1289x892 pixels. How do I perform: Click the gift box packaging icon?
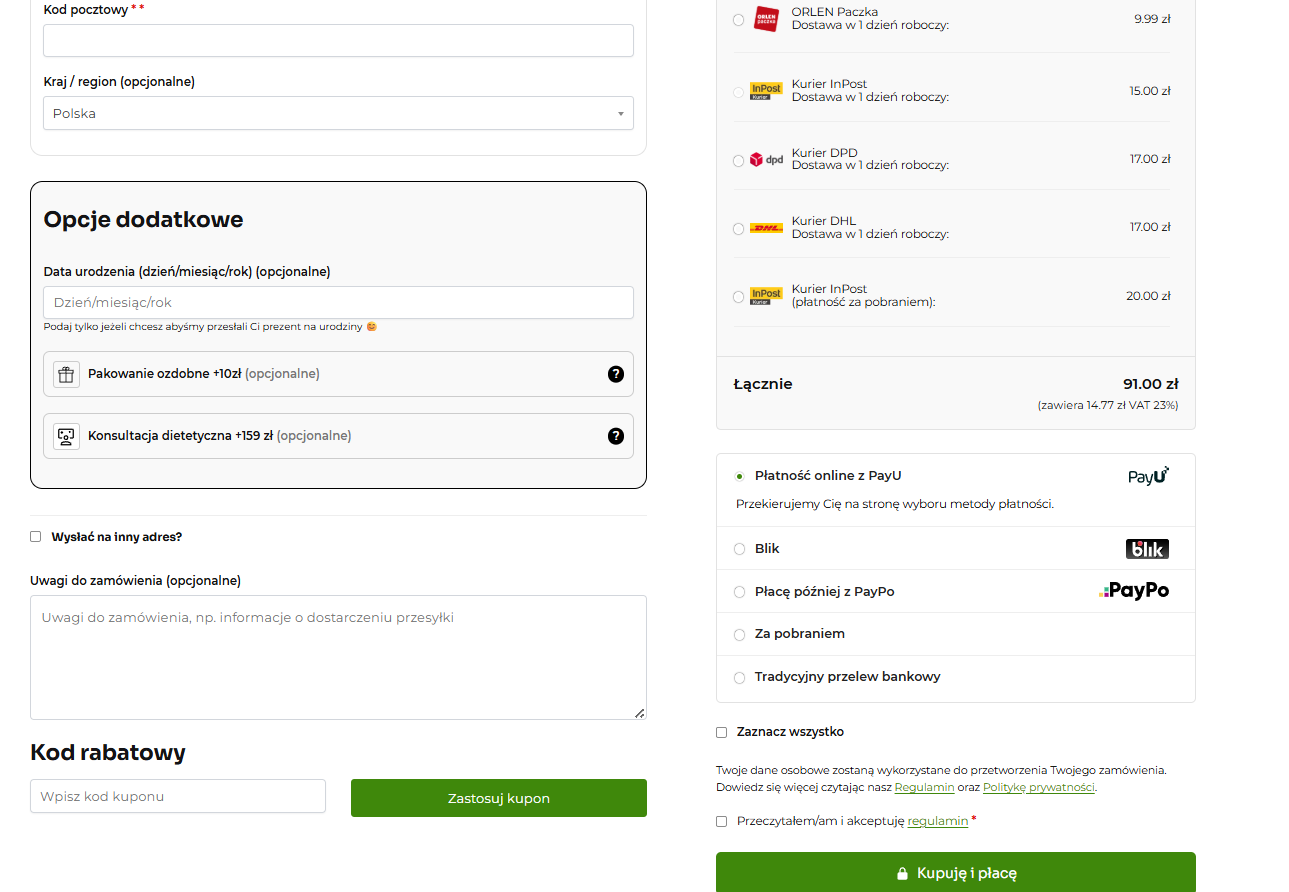tap(66, 374)
